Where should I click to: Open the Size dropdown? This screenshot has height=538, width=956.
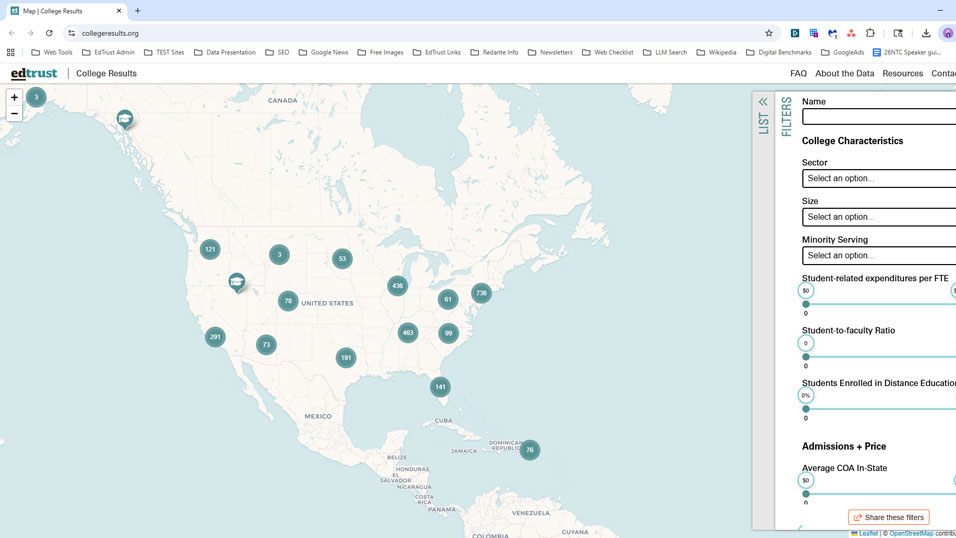click(878, 217)
